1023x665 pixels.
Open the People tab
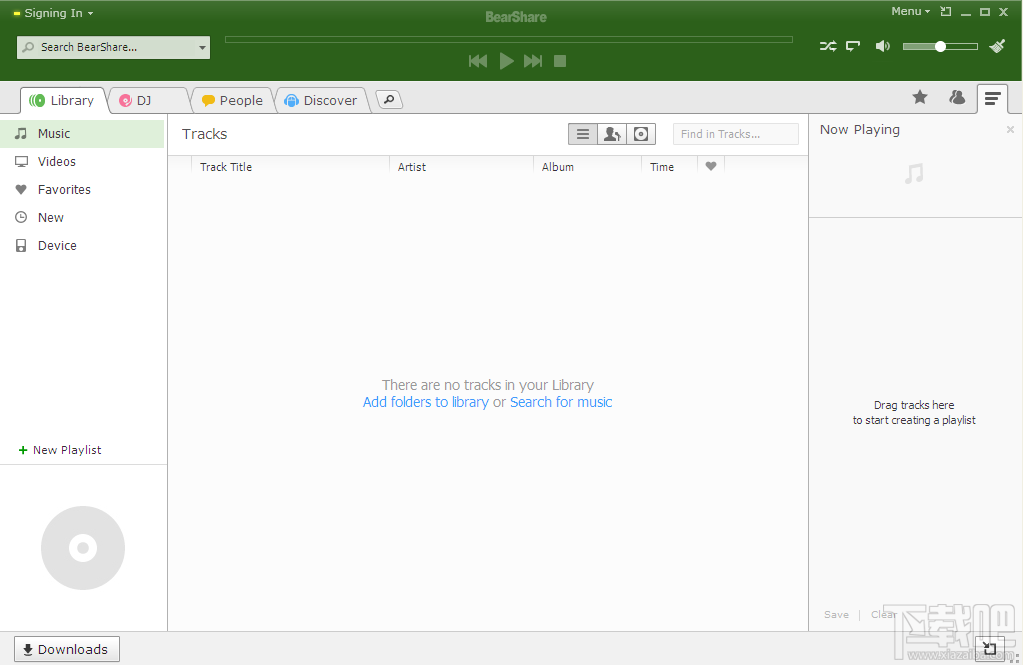233,101
